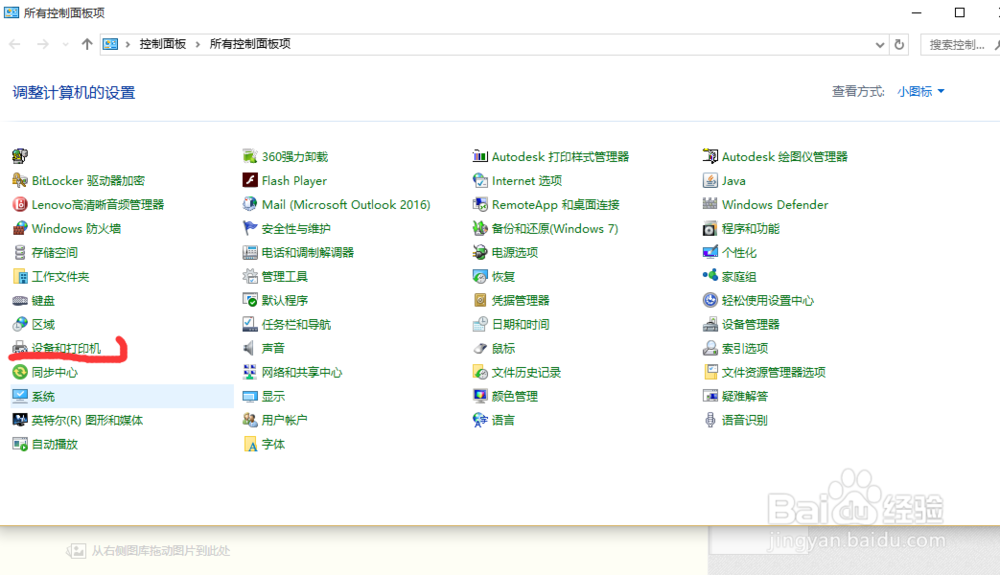The height and width of the screenshot is (575, 1000).
Task: Open 安全性与维护 flag icon
Action: tap(250, 228)
